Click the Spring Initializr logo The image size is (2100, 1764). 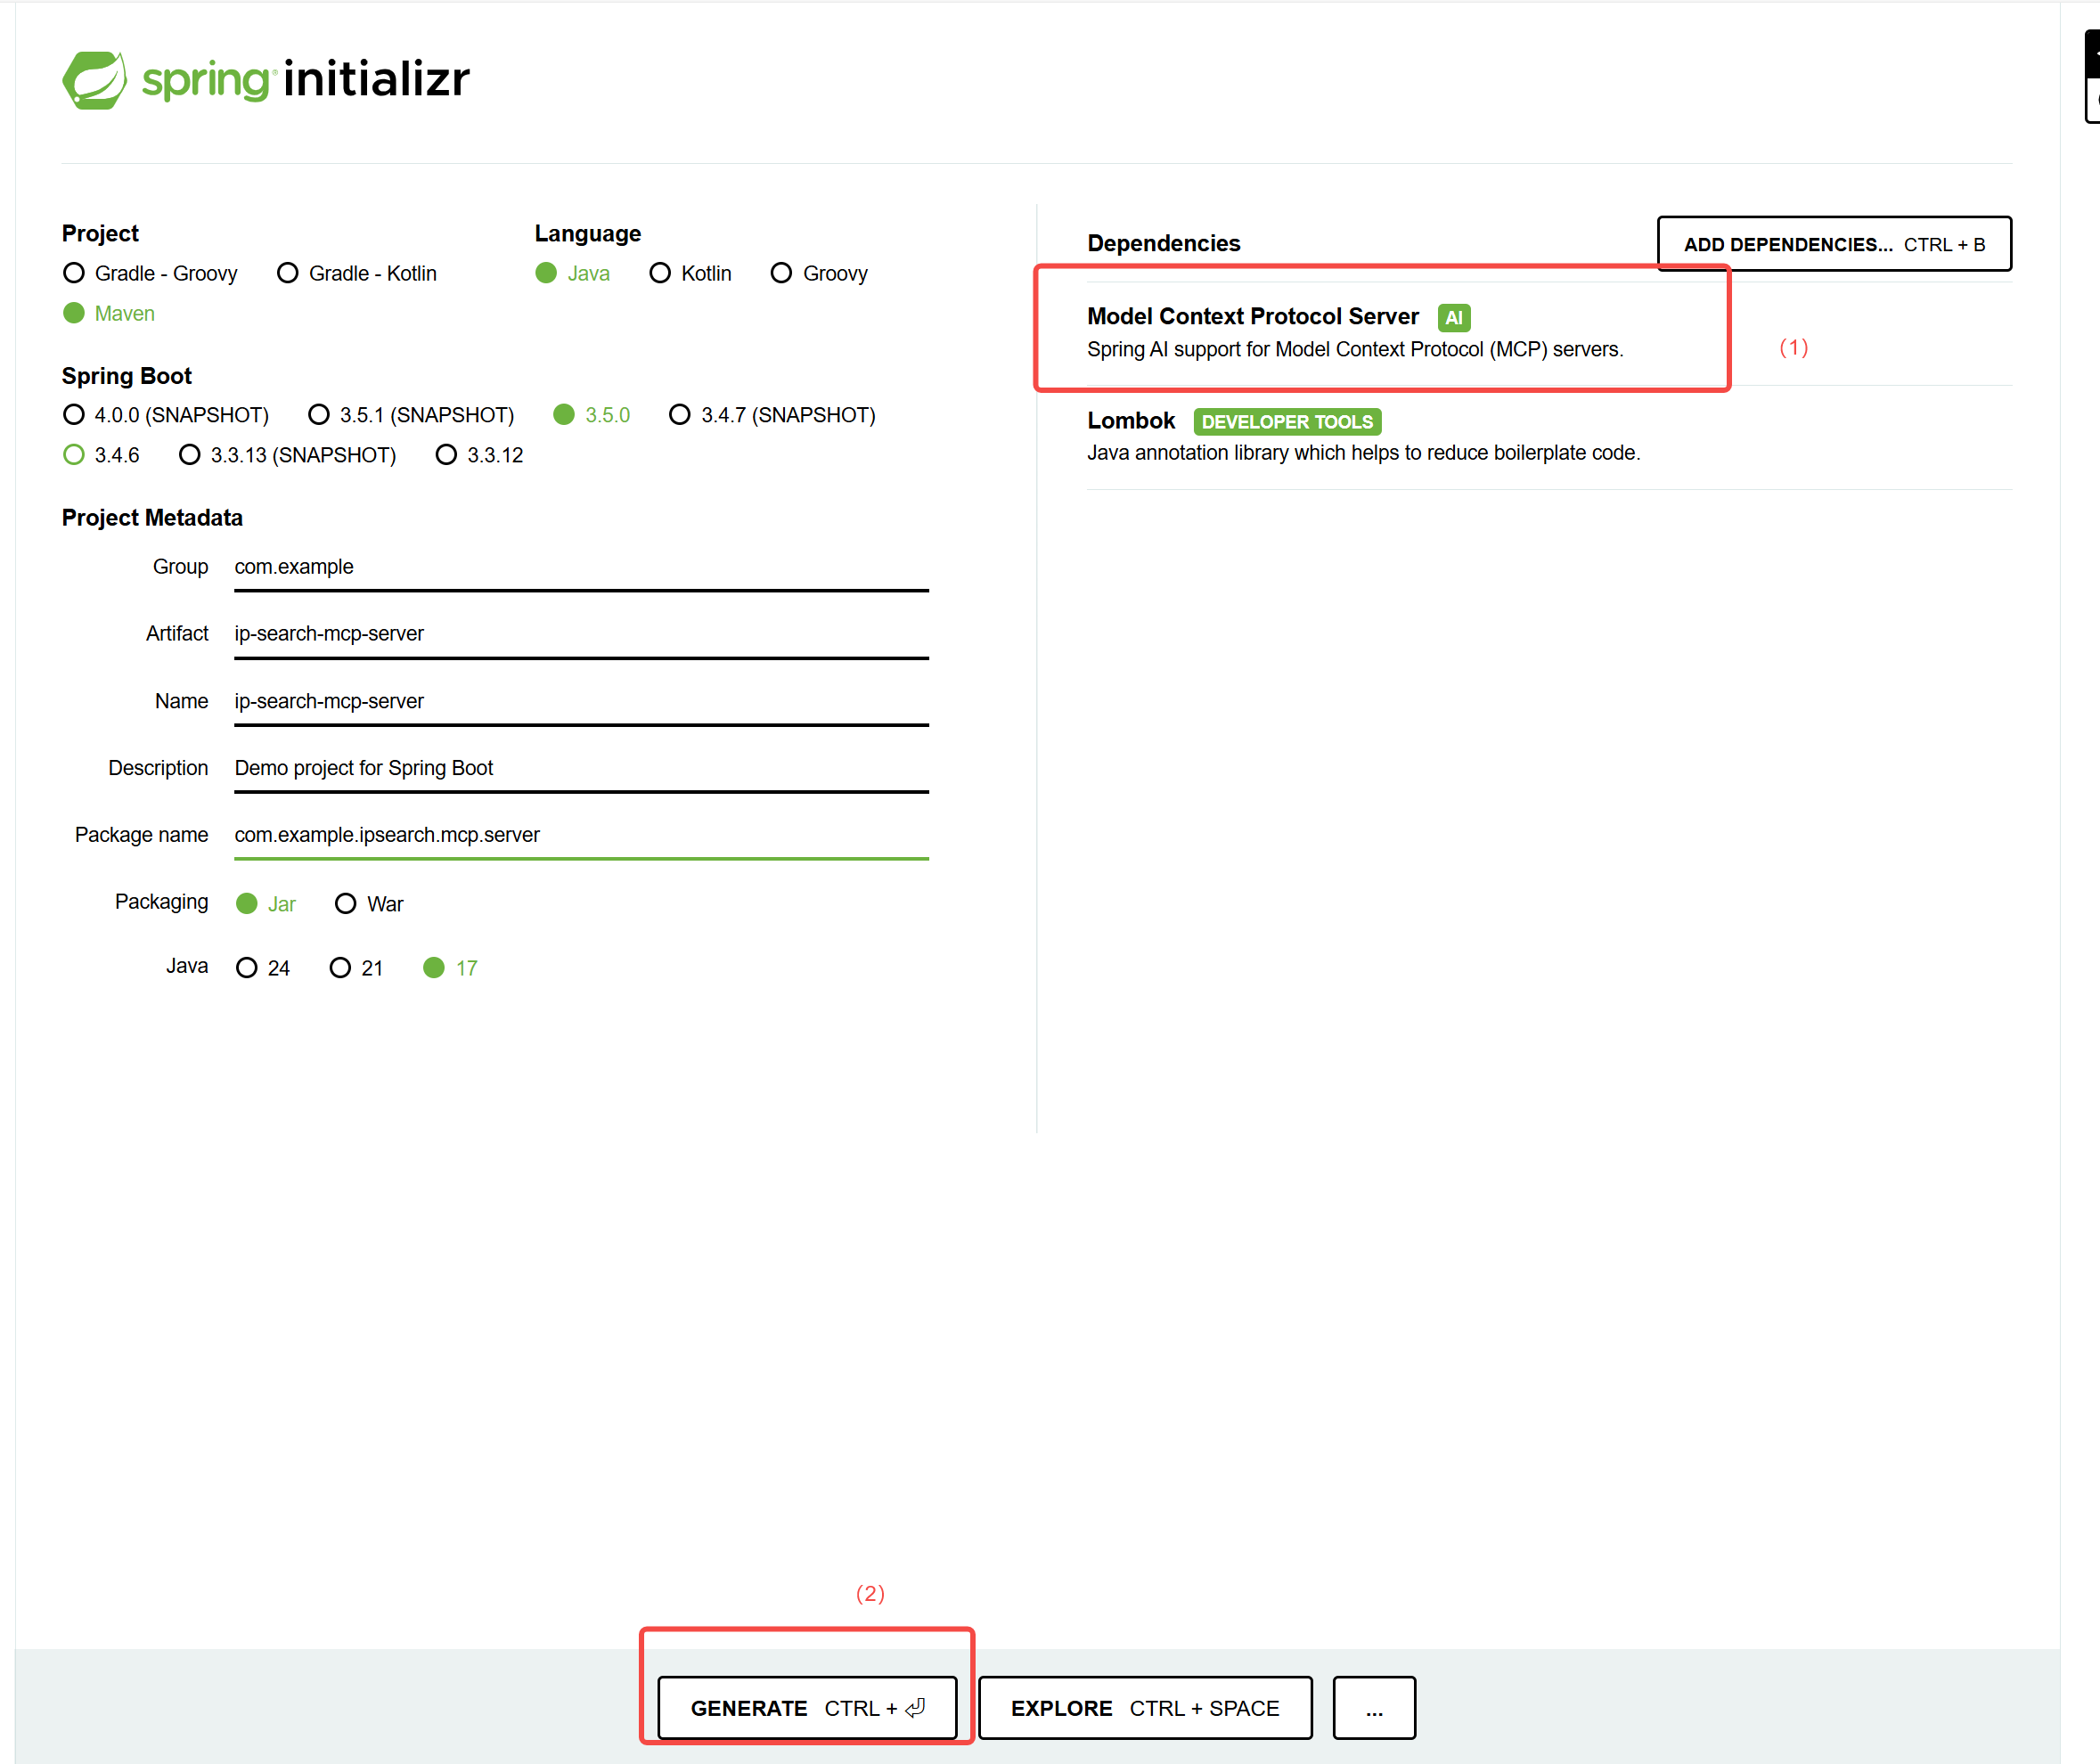(x=266, y=80)
